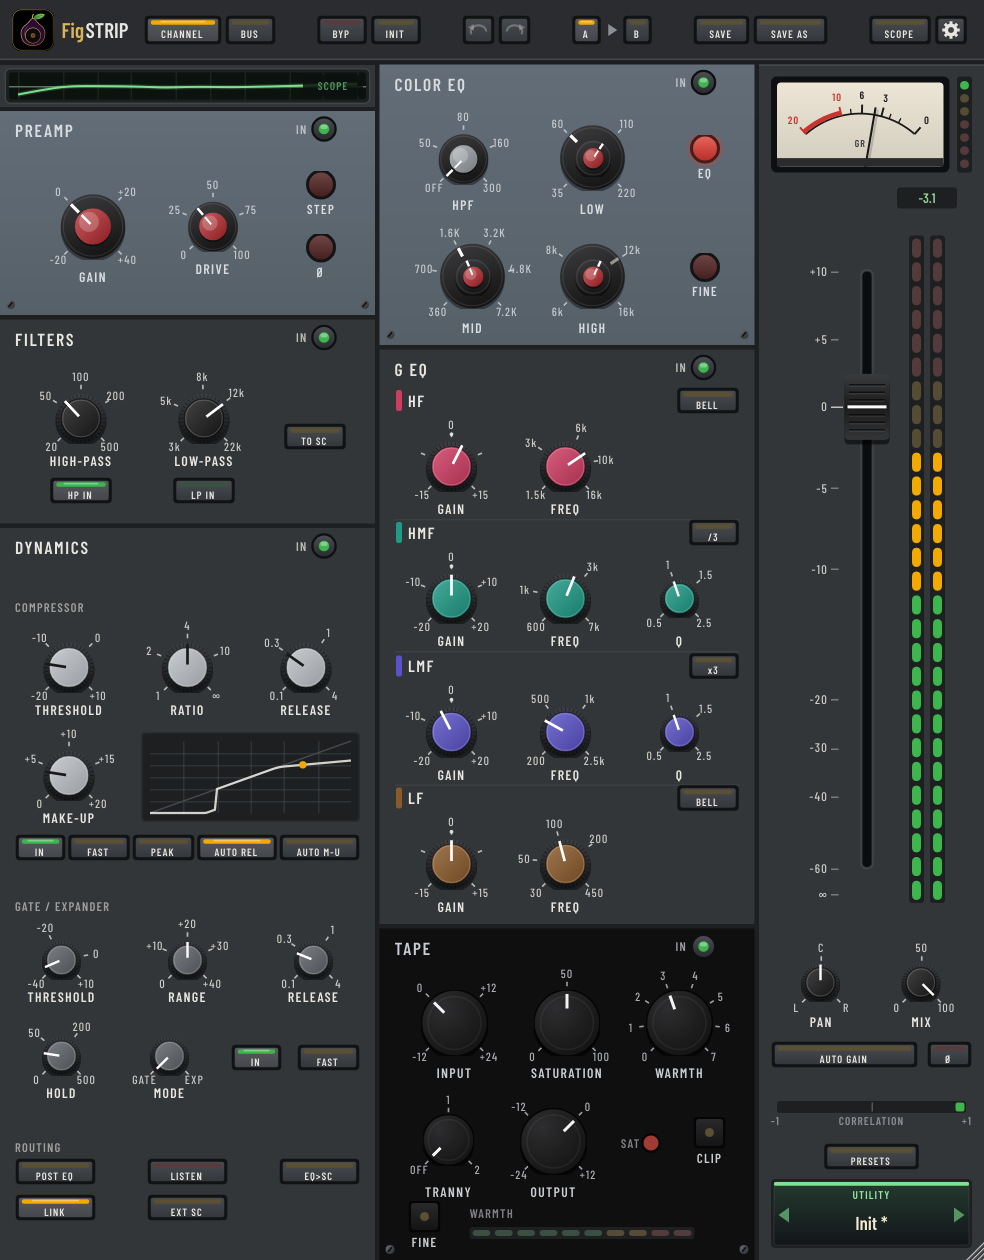Click the SAVE button
This screenshot has width=984, height=1260.
tap(720, 30)
